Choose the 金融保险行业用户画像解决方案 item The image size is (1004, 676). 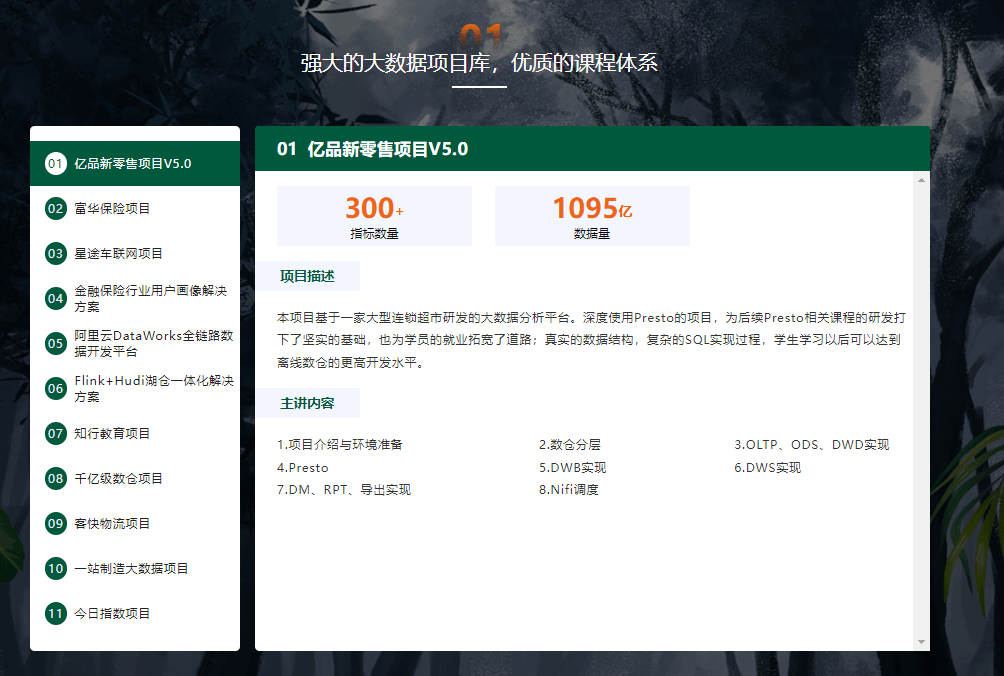tap(135, 298)
